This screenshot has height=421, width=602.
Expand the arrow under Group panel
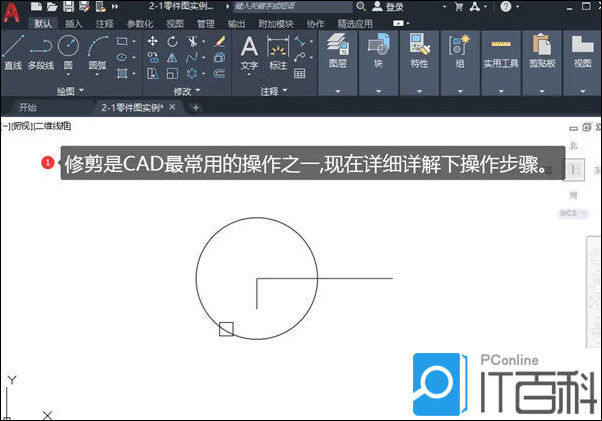460,92
